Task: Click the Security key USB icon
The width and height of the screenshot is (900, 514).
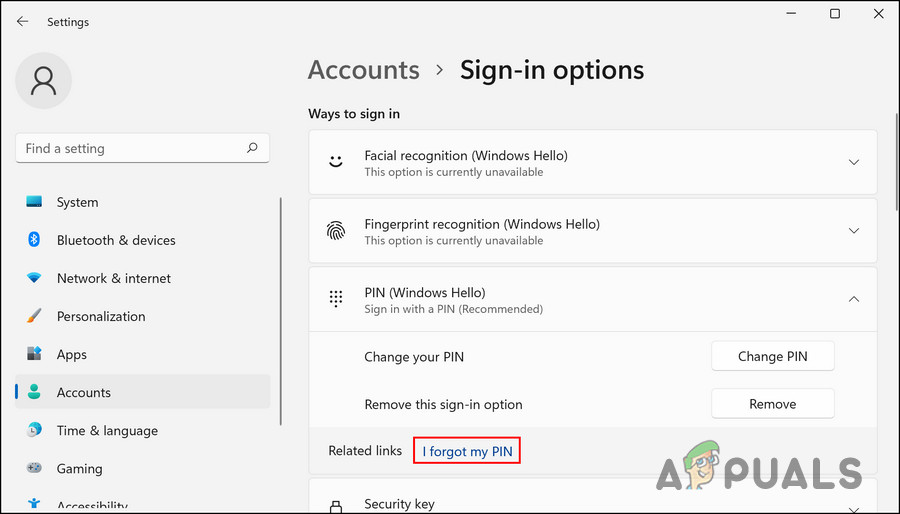Action: [336, 505]
